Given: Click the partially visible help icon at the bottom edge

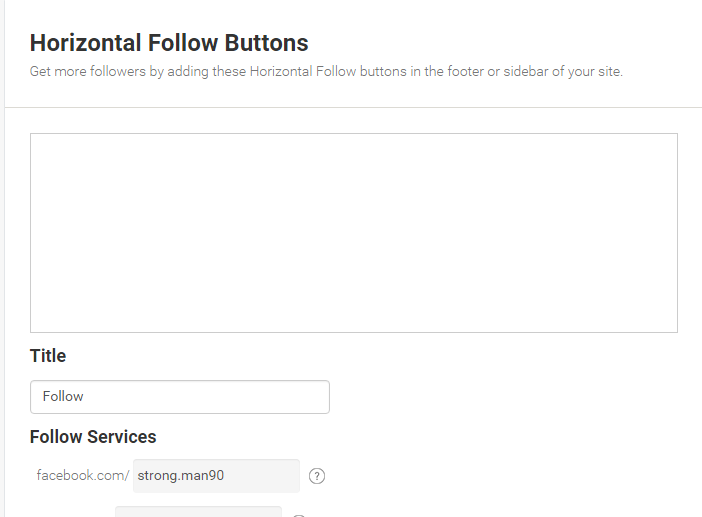Looking at the screenshot, I should [x=299, y=516].
